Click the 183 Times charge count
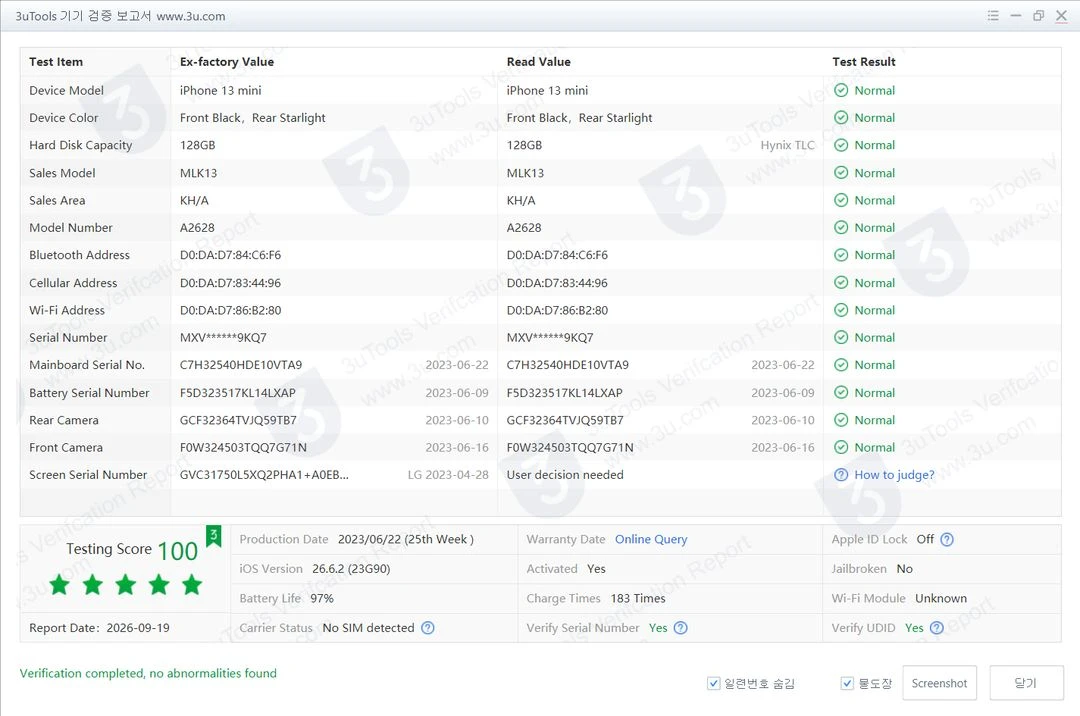This screenshot has width=1080, height=716. pos(638,599)
